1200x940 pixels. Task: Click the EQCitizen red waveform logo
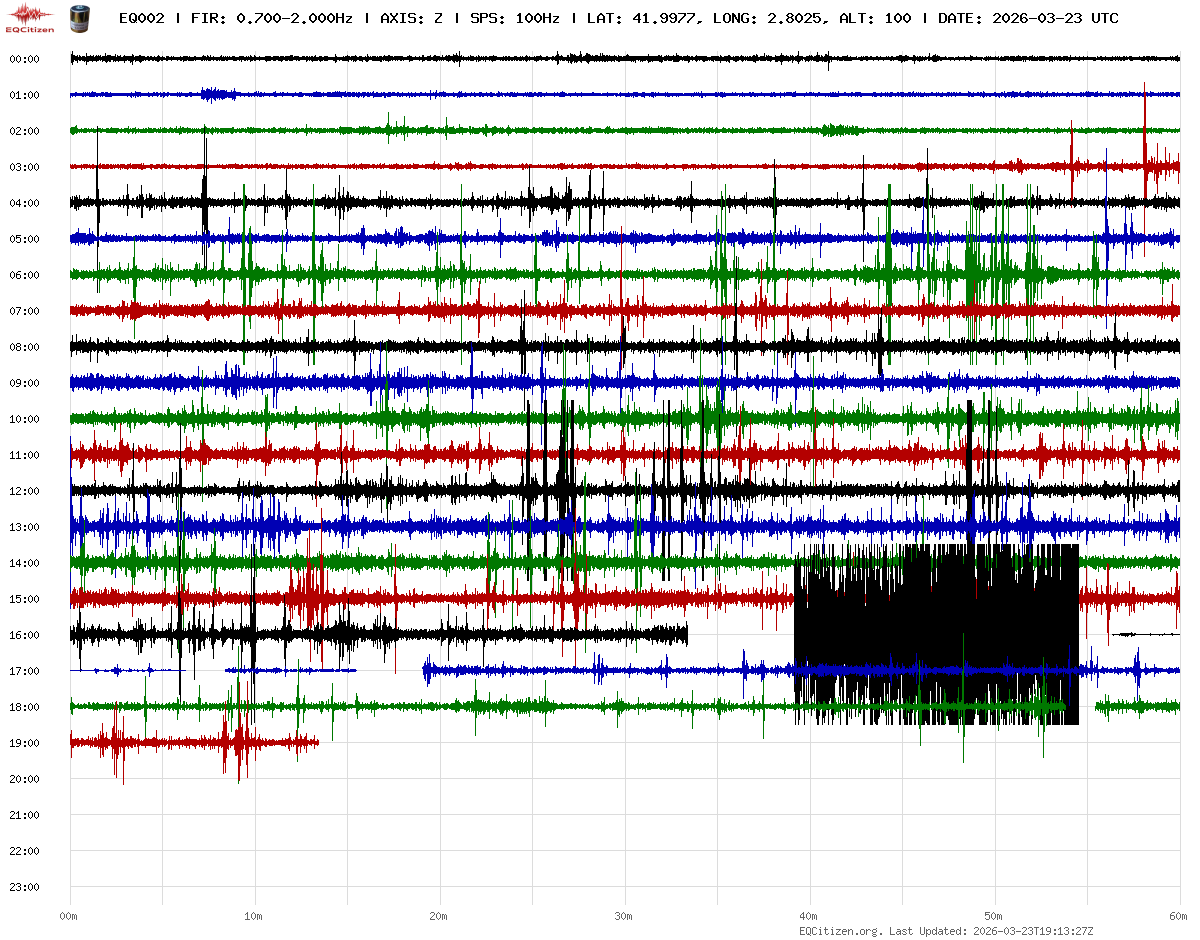(29, 17)
